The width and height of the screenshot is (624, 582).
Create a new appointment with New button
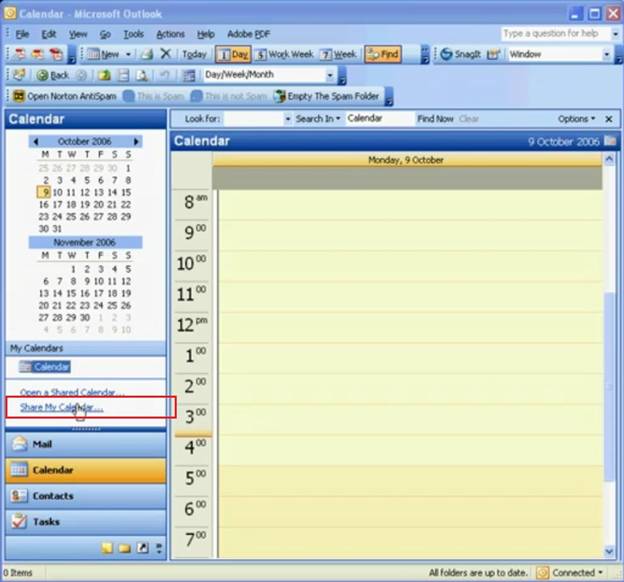click(x=103, y=54)
